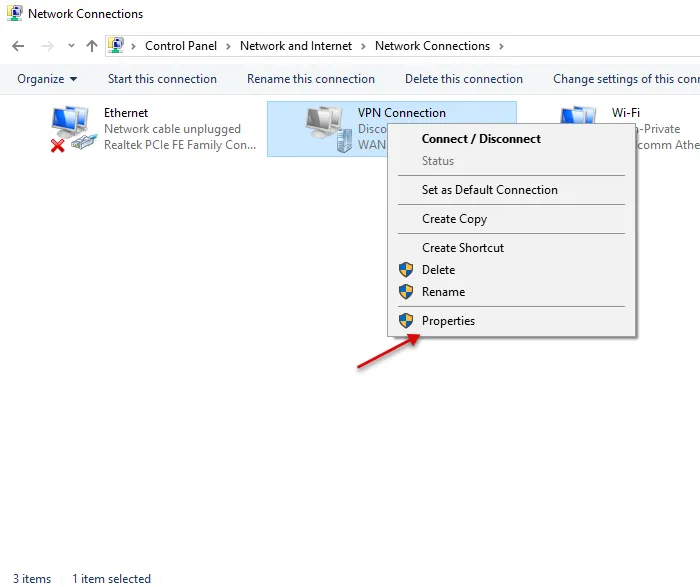This screenshot has height=587, width=700.
Task: Open the Organize dropdown menu
Action: pos(47,79)
